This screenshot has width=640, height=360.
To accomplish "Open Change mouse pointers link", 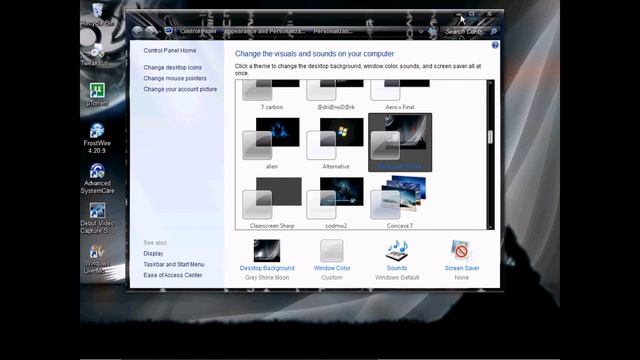I will tap(175, 78).
